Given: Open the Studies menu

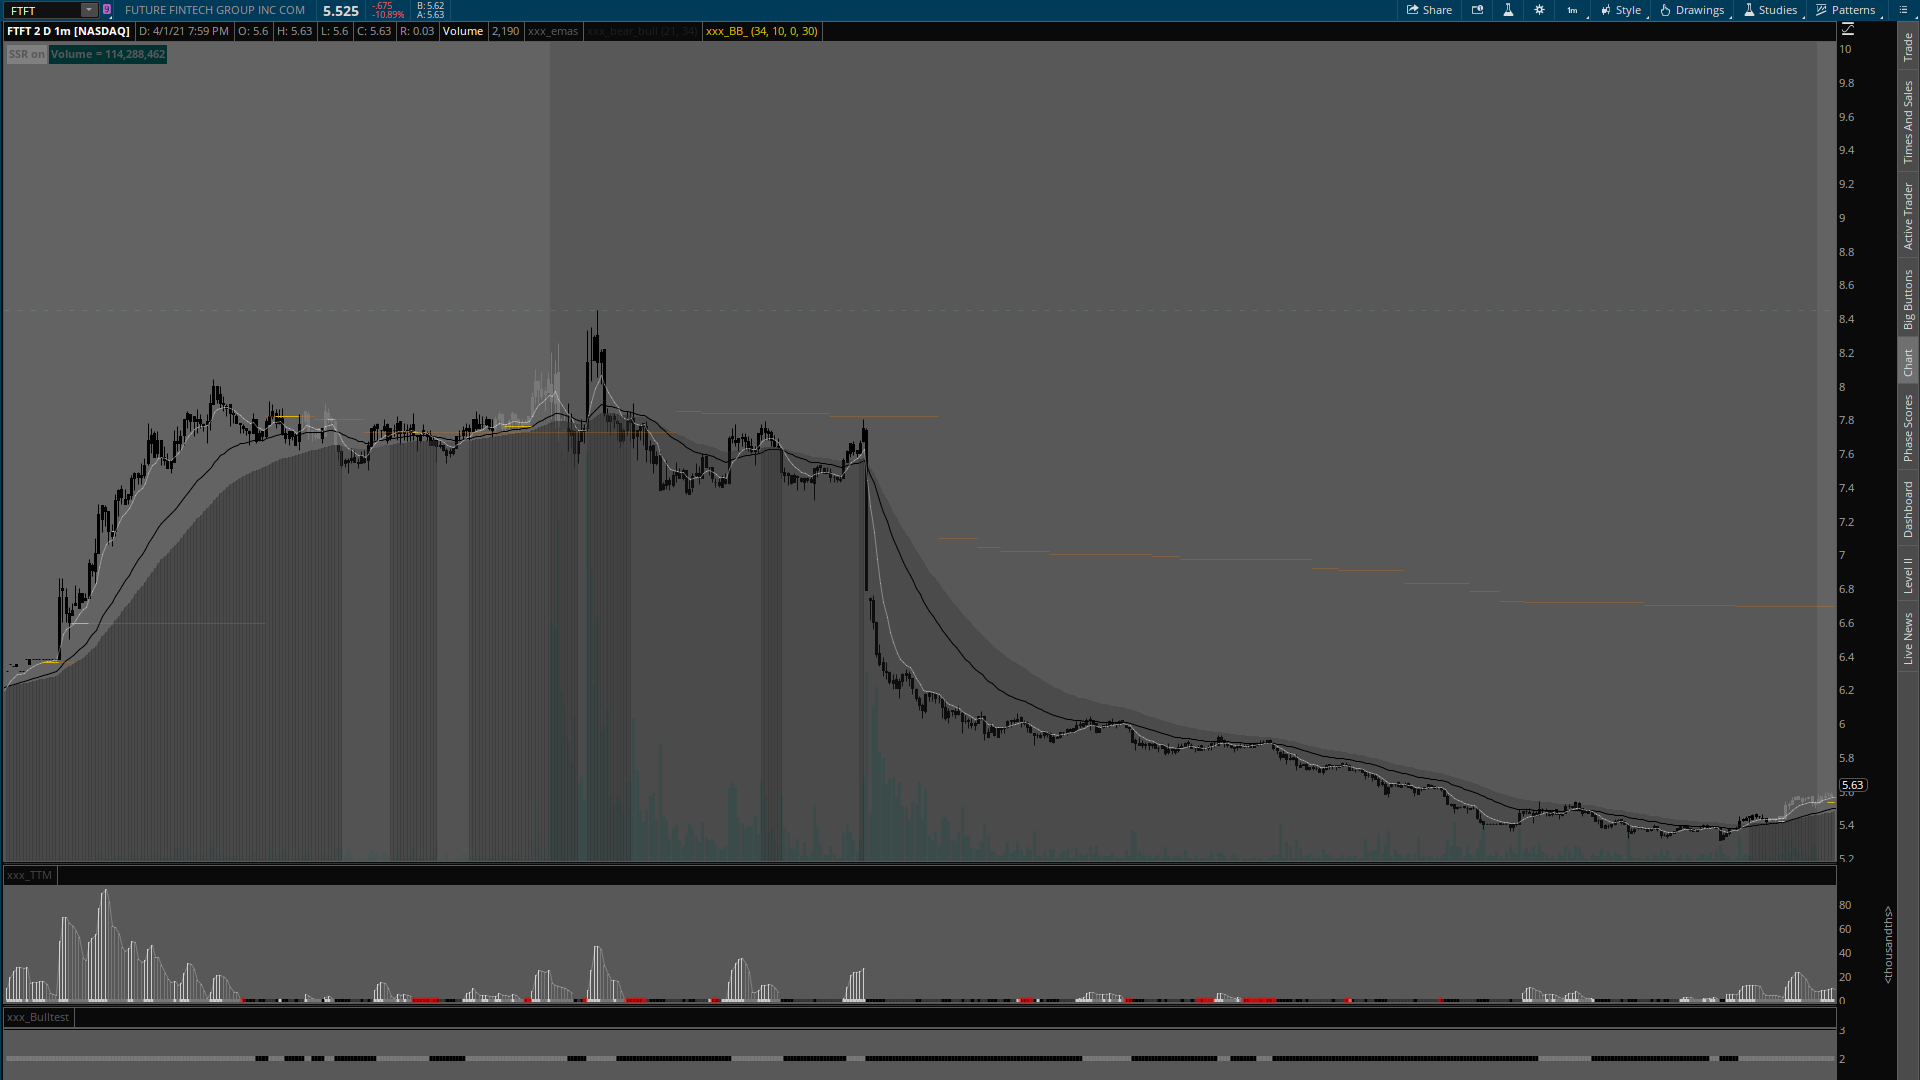Looking at the screenshot, I should pos(1770,10).
